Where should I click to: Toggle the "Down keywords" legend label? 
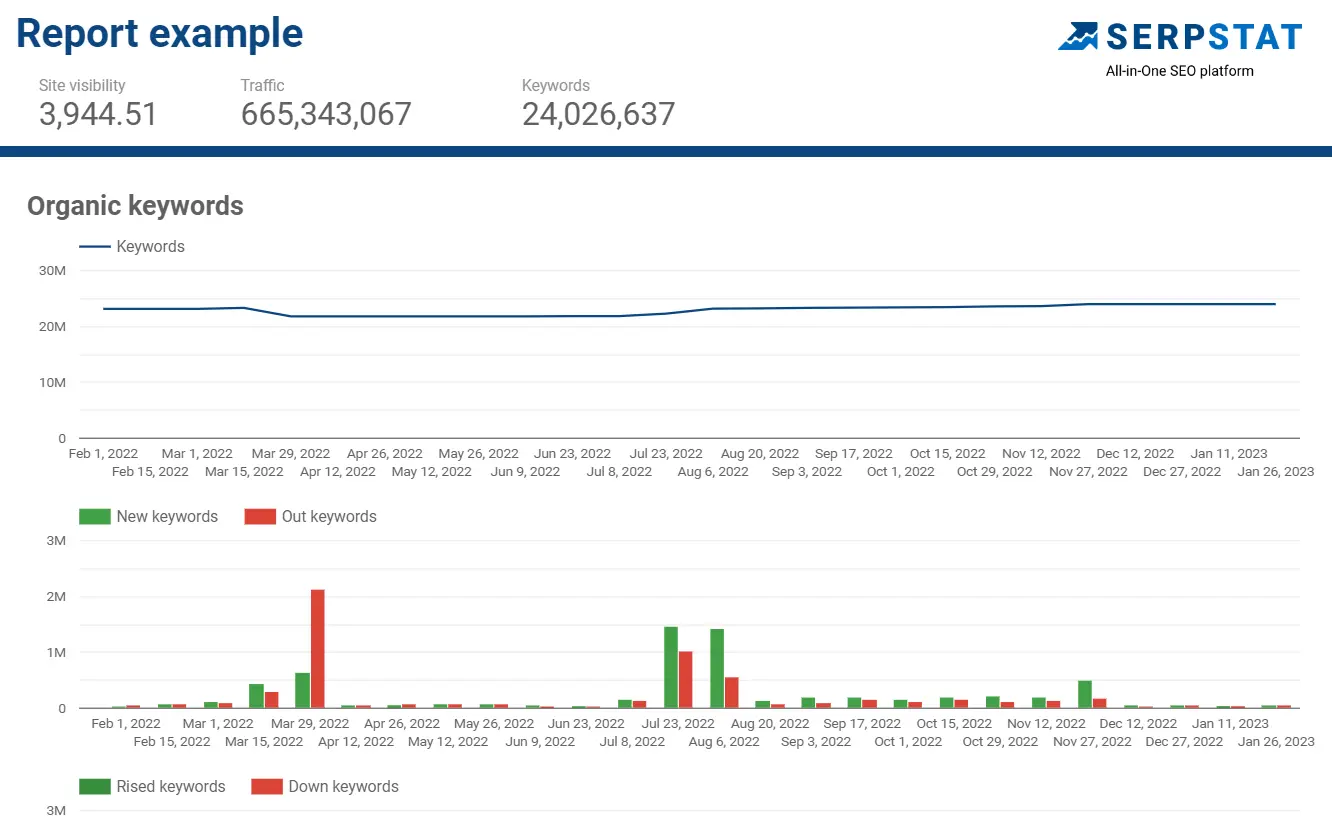click(x=343, y=787)
